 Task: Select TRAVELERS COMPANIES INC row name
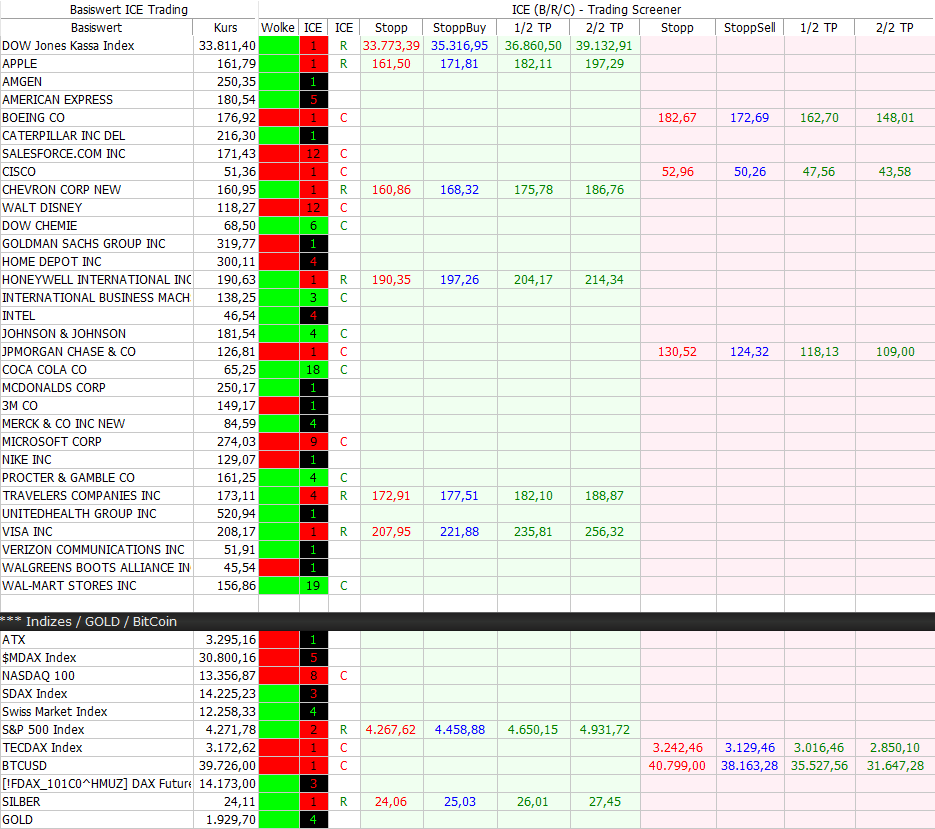[x=81, y=496]
